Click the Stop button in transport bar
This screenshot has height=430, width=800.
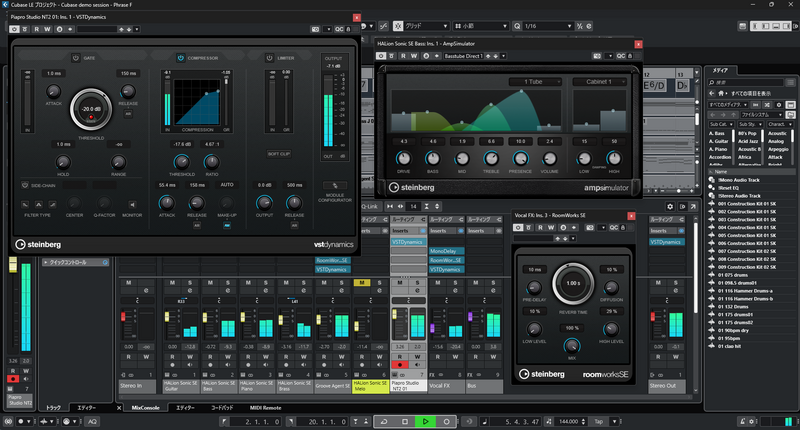[405, 422]
